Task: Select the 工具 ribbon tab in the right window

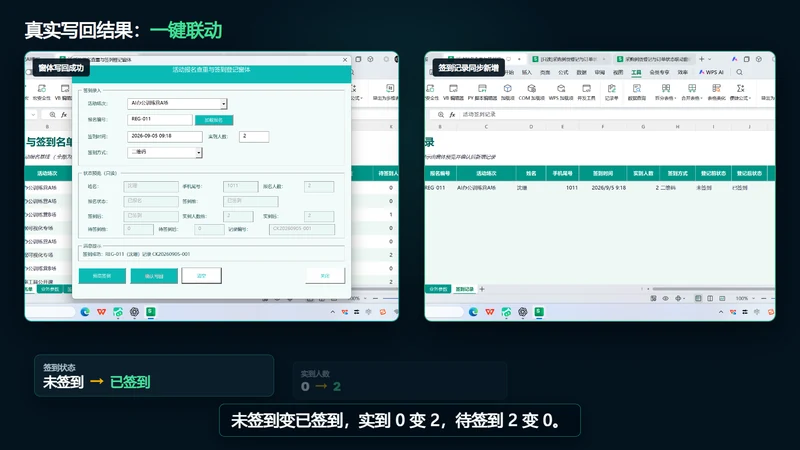Action: click(636, 72)
